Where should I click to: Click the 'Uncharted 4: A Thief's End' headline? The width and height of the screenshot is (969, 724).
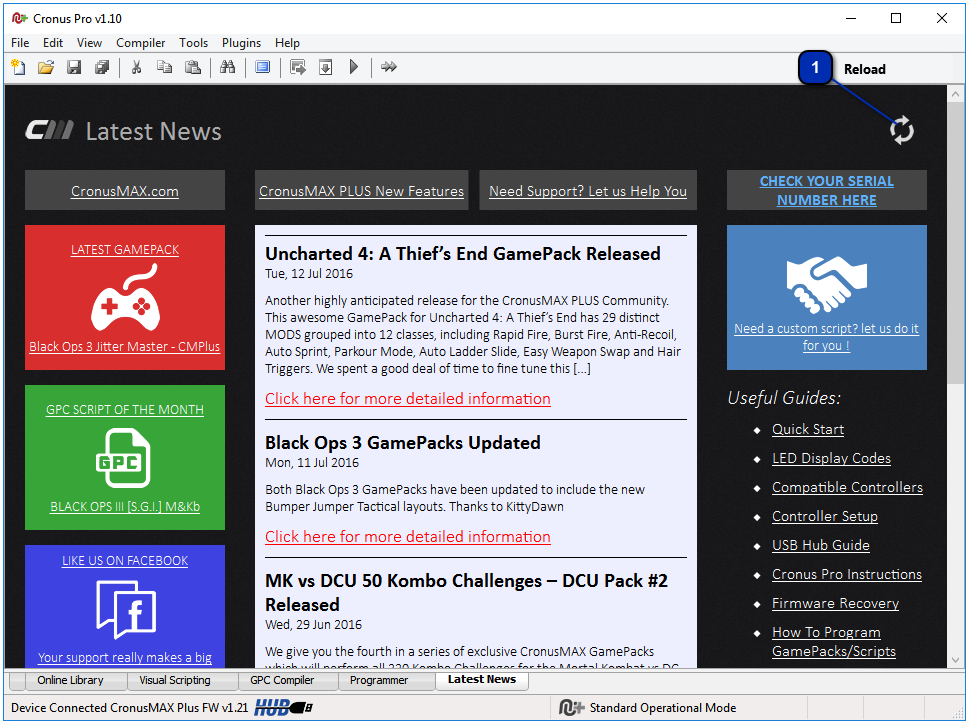click(463, 254)
